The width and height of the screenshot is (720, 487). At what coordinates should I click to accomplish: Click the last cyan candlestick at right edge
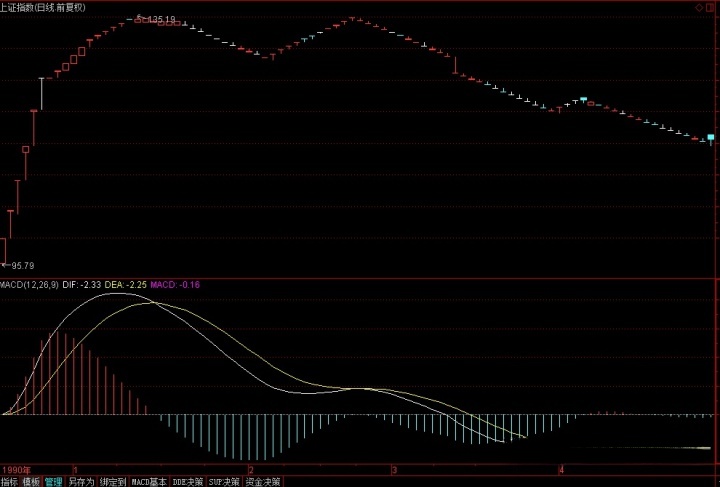[x=711, y=139]
